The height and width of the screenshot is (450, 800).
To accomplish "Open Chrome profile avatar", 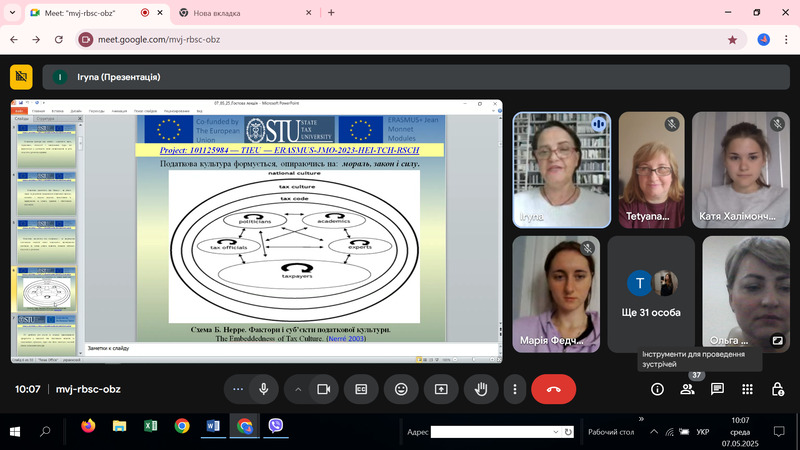I will click(763, 39).
